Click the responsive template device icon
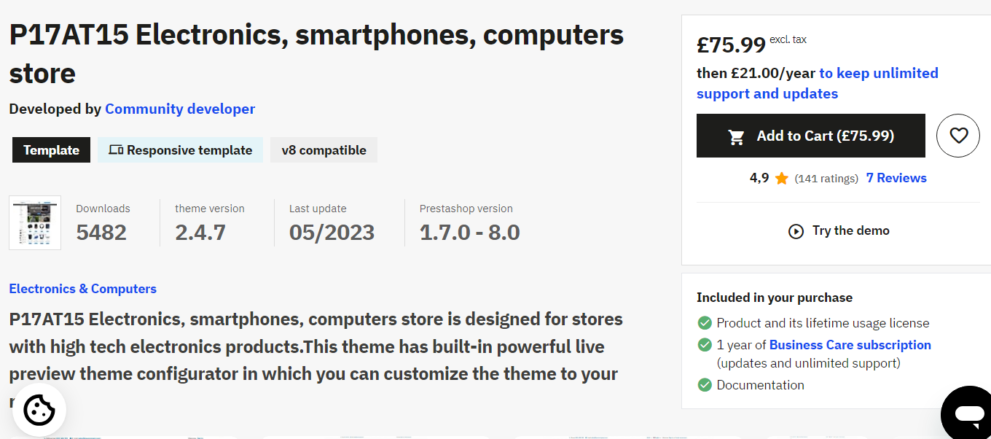 click(115, 150)
